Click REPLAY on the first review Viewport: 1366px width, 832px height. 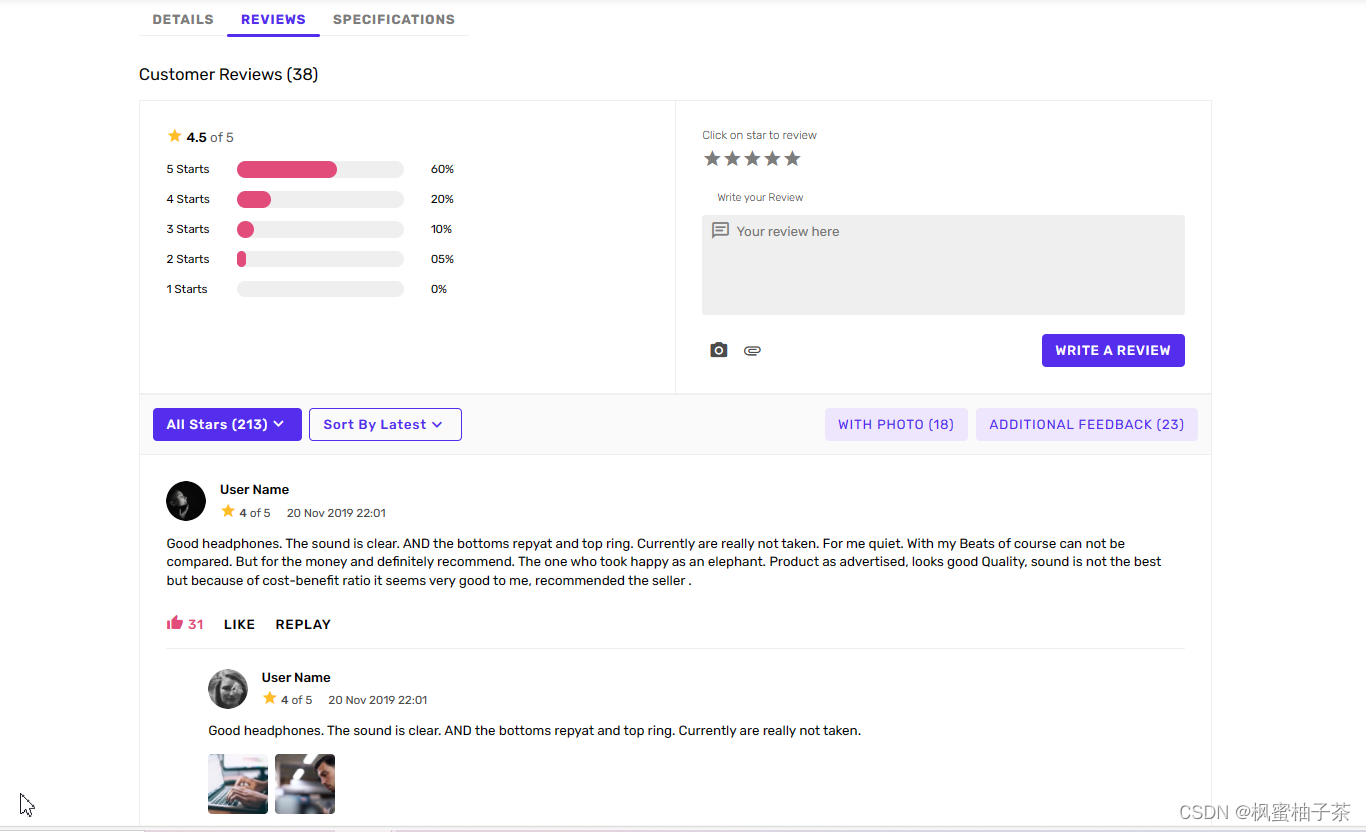coord(303,624)
